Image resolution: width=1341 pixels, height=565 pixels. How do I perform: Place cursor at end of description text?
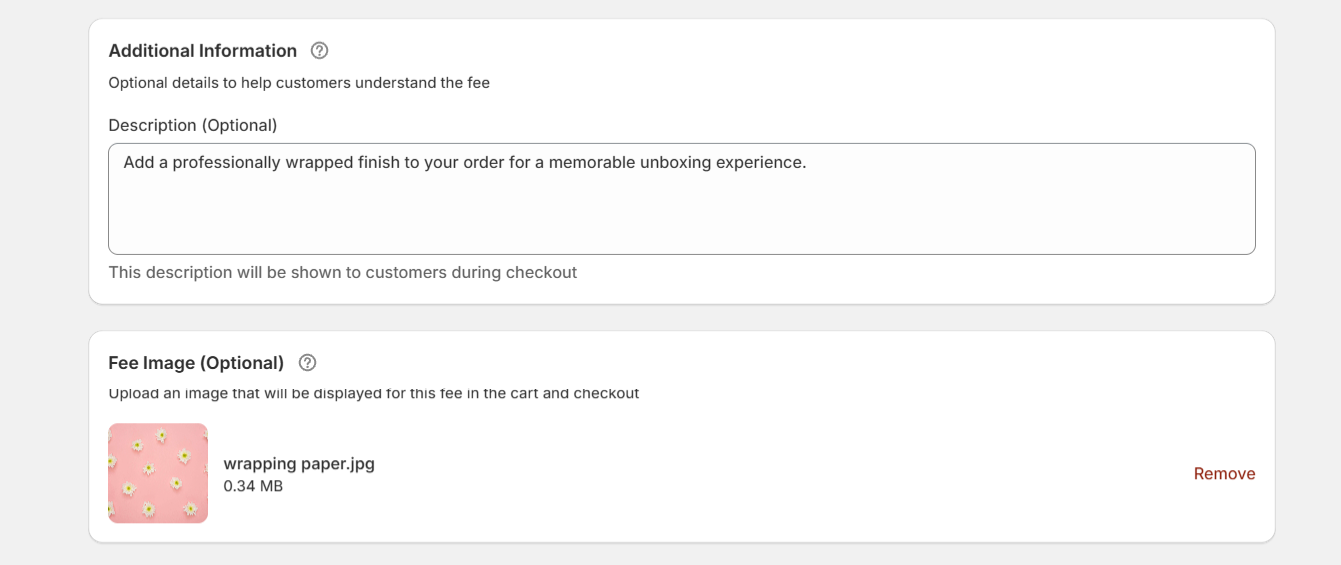point(807,162)
